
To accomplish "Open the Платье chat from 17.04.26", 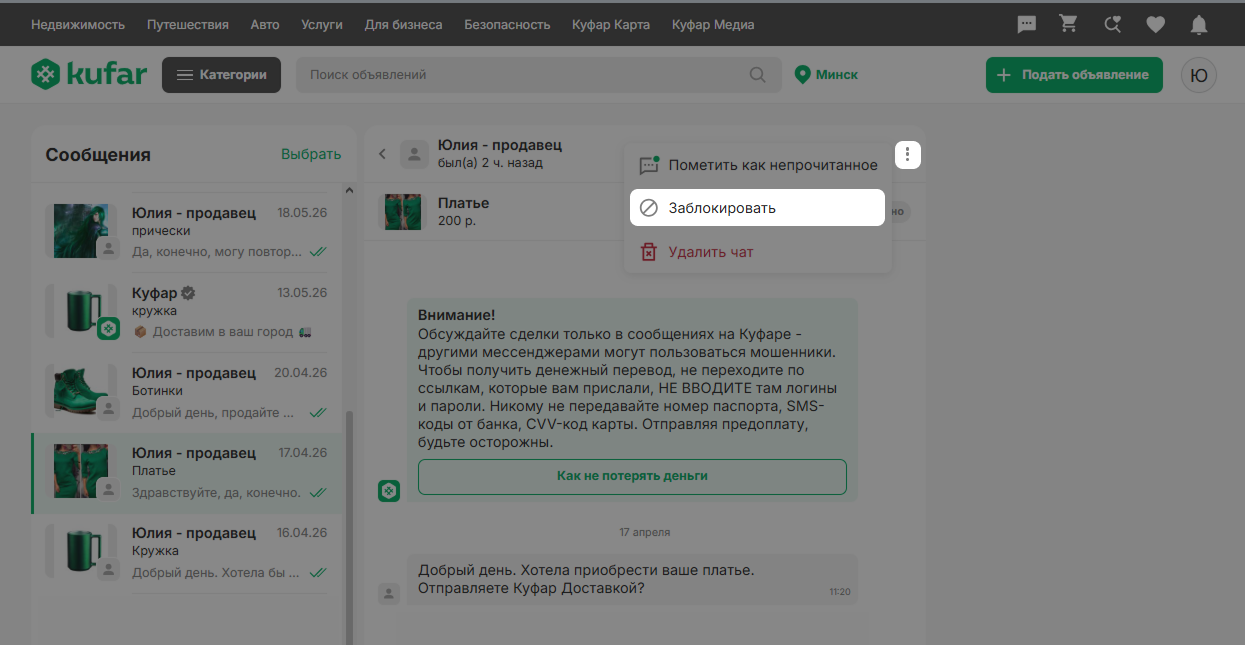I will [187, 472].
